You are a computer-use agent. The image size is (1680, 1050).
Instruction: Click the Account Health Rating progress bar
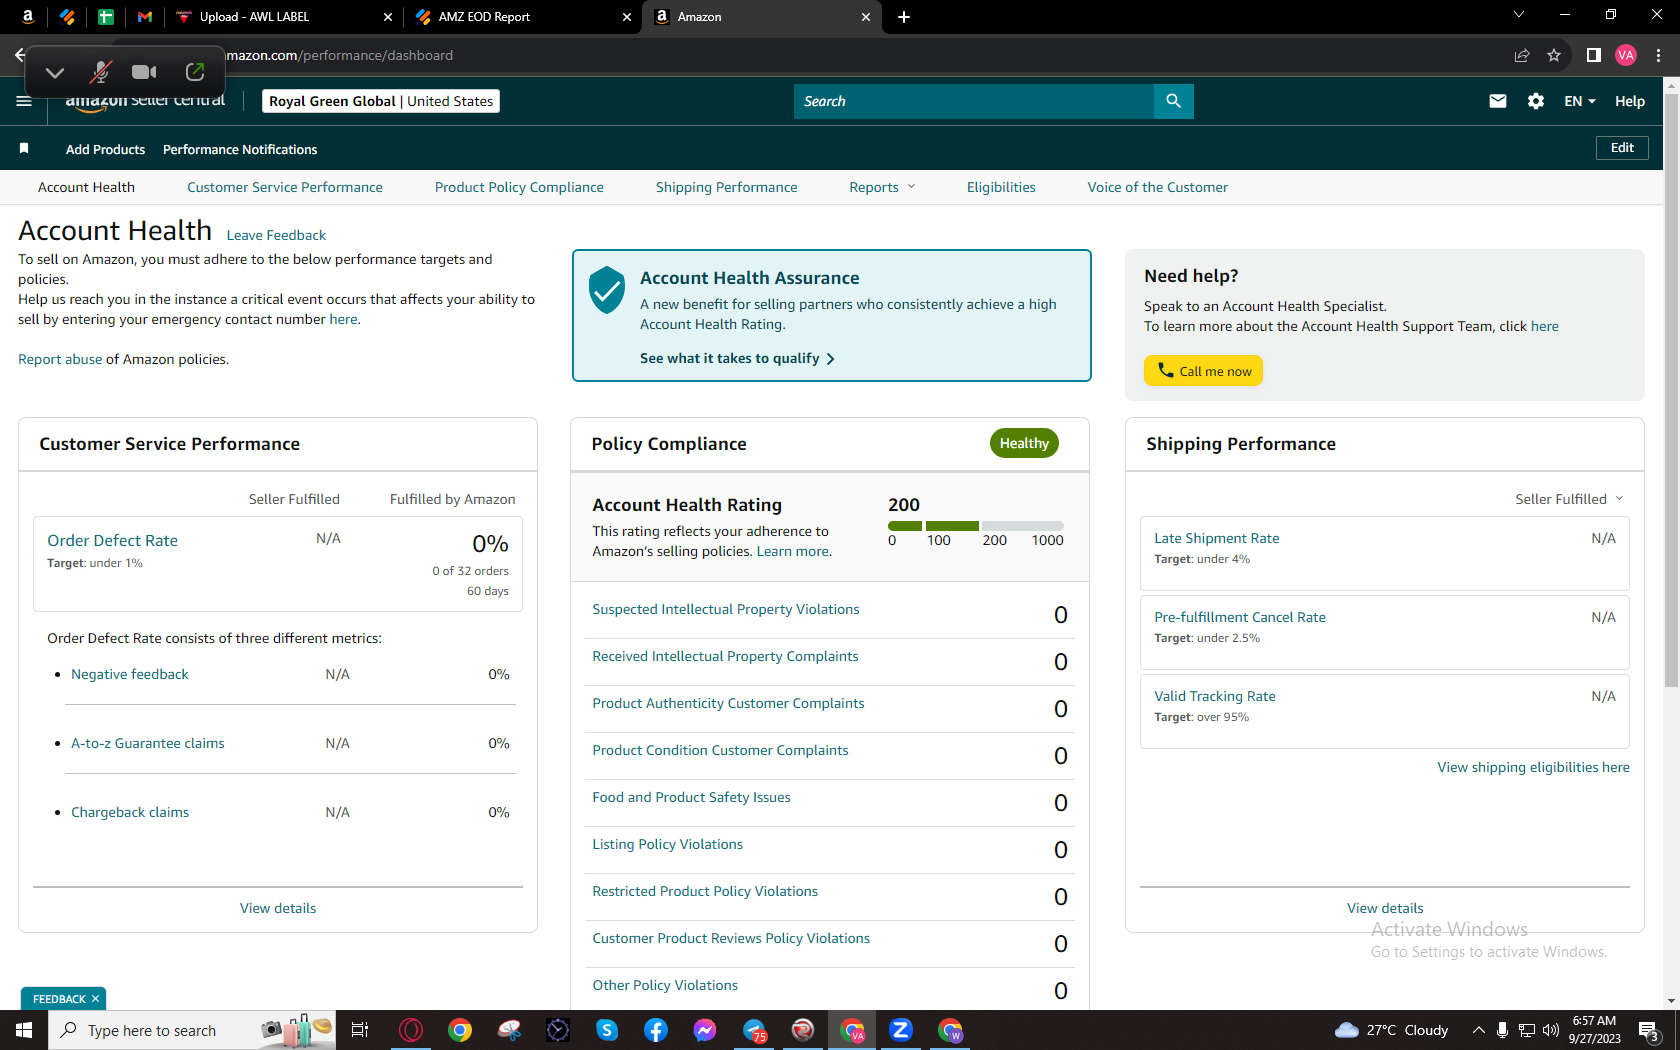tap(976, 526)
